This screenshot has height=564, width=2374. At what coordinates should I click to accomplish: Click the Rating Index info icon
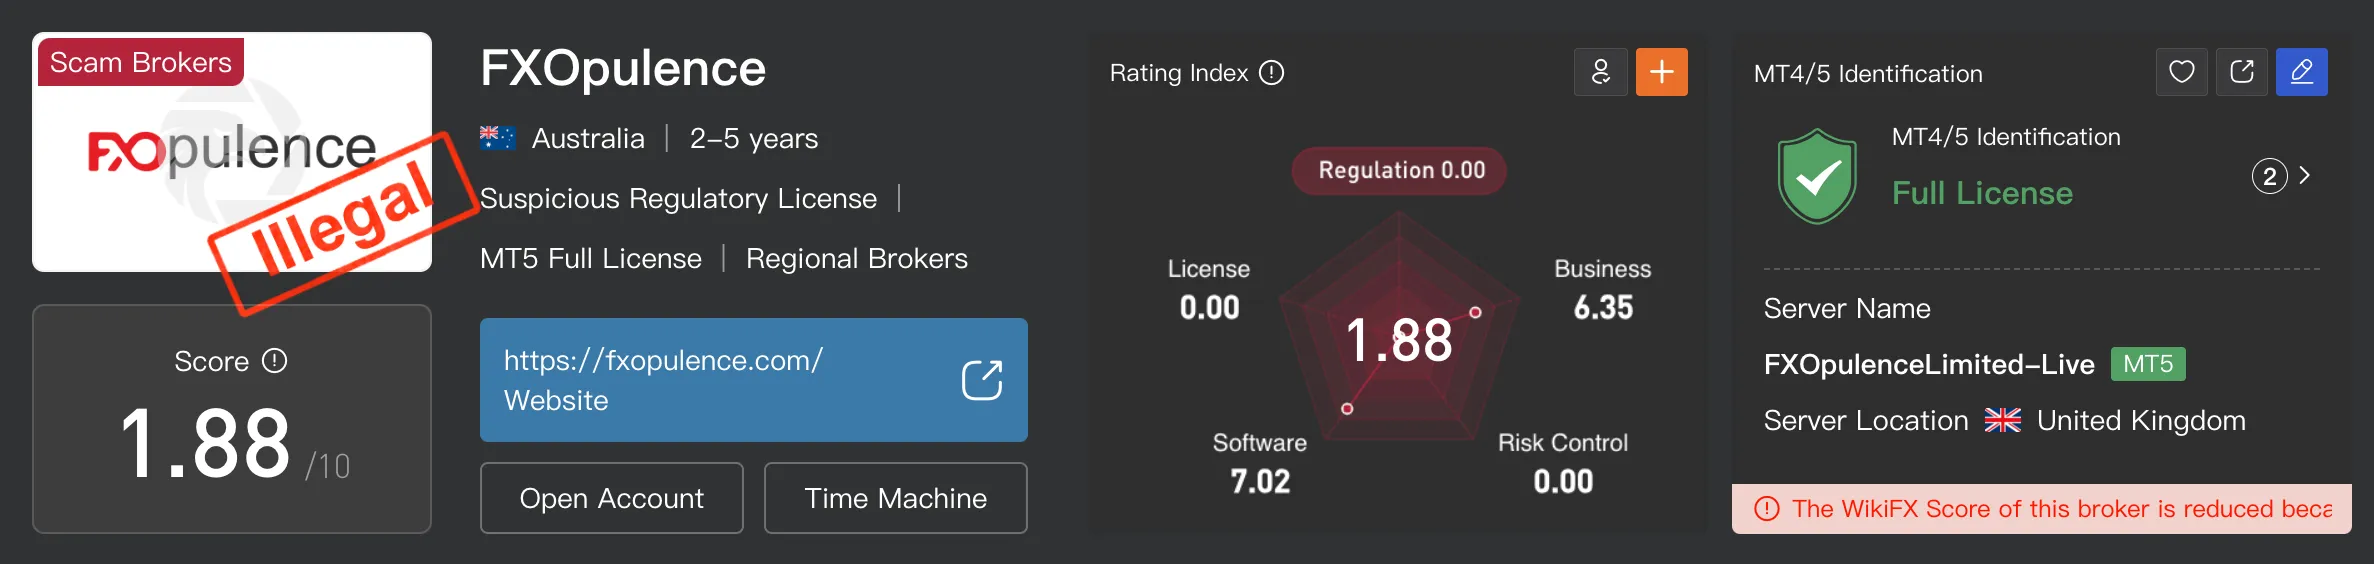[x=1271, y=73]
